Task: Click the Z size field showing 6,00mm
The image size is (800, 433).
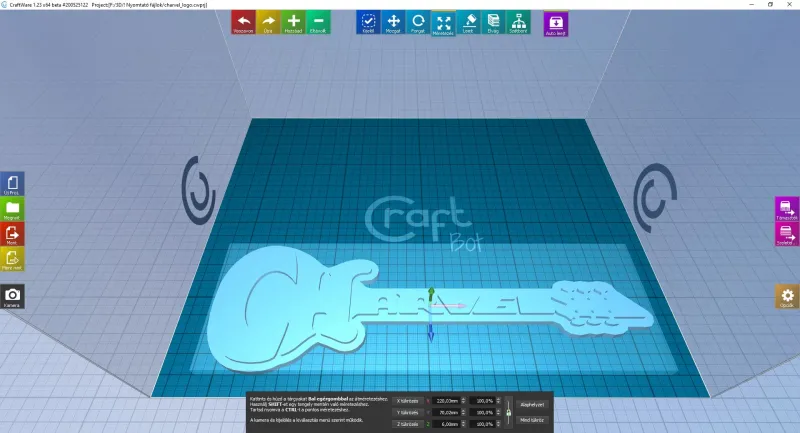Action: pyautogui.click(x=446, y=424)
